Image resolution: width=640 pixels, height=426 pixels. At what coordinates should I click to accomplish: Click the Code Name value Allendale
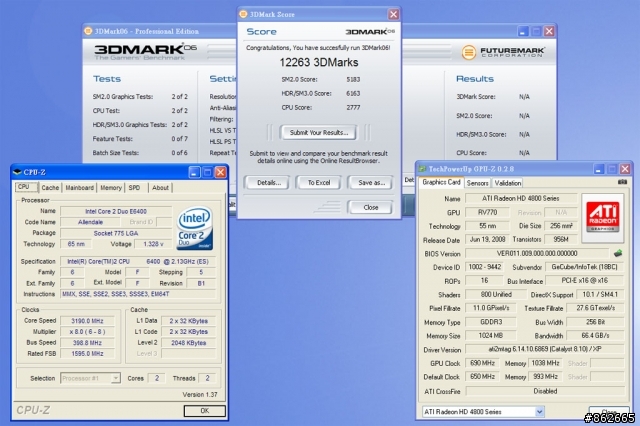click(90, 222)
